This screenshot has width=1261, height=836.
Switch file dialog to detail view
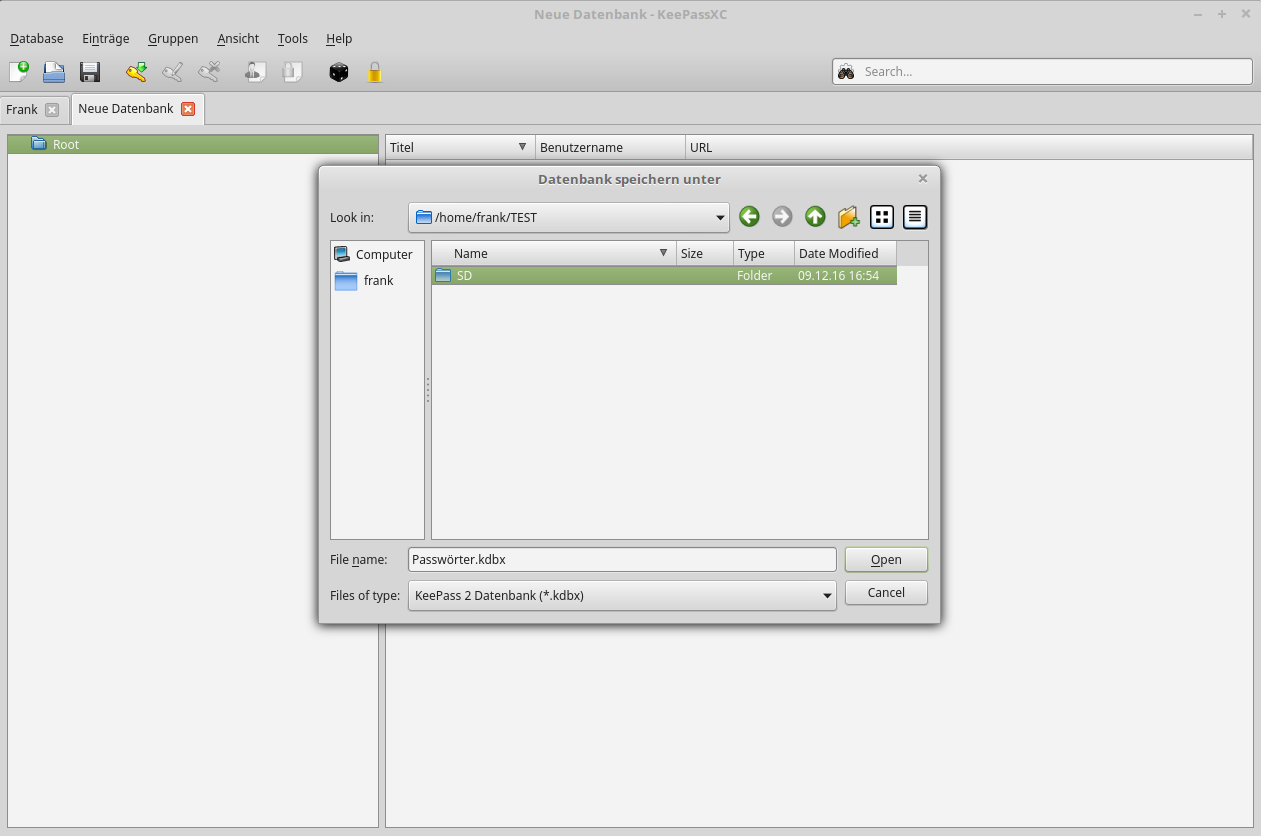pos(915,216)
